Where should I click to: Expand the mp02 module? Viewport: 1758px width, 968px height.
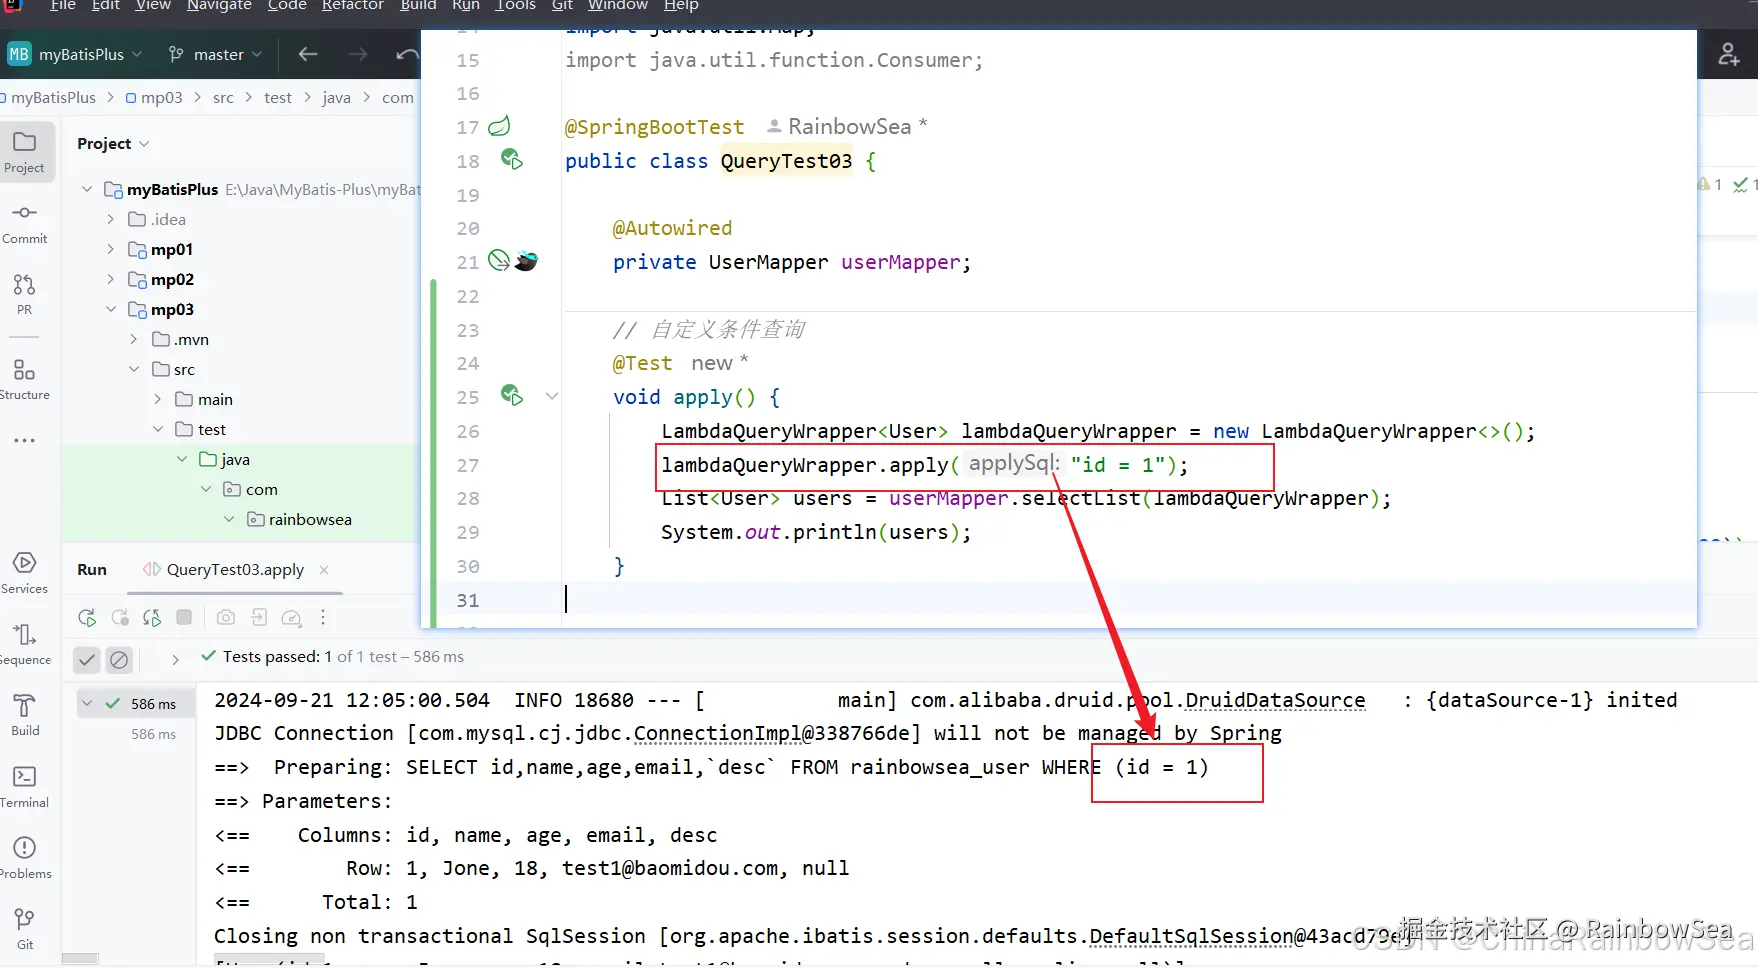click(111, 279)
